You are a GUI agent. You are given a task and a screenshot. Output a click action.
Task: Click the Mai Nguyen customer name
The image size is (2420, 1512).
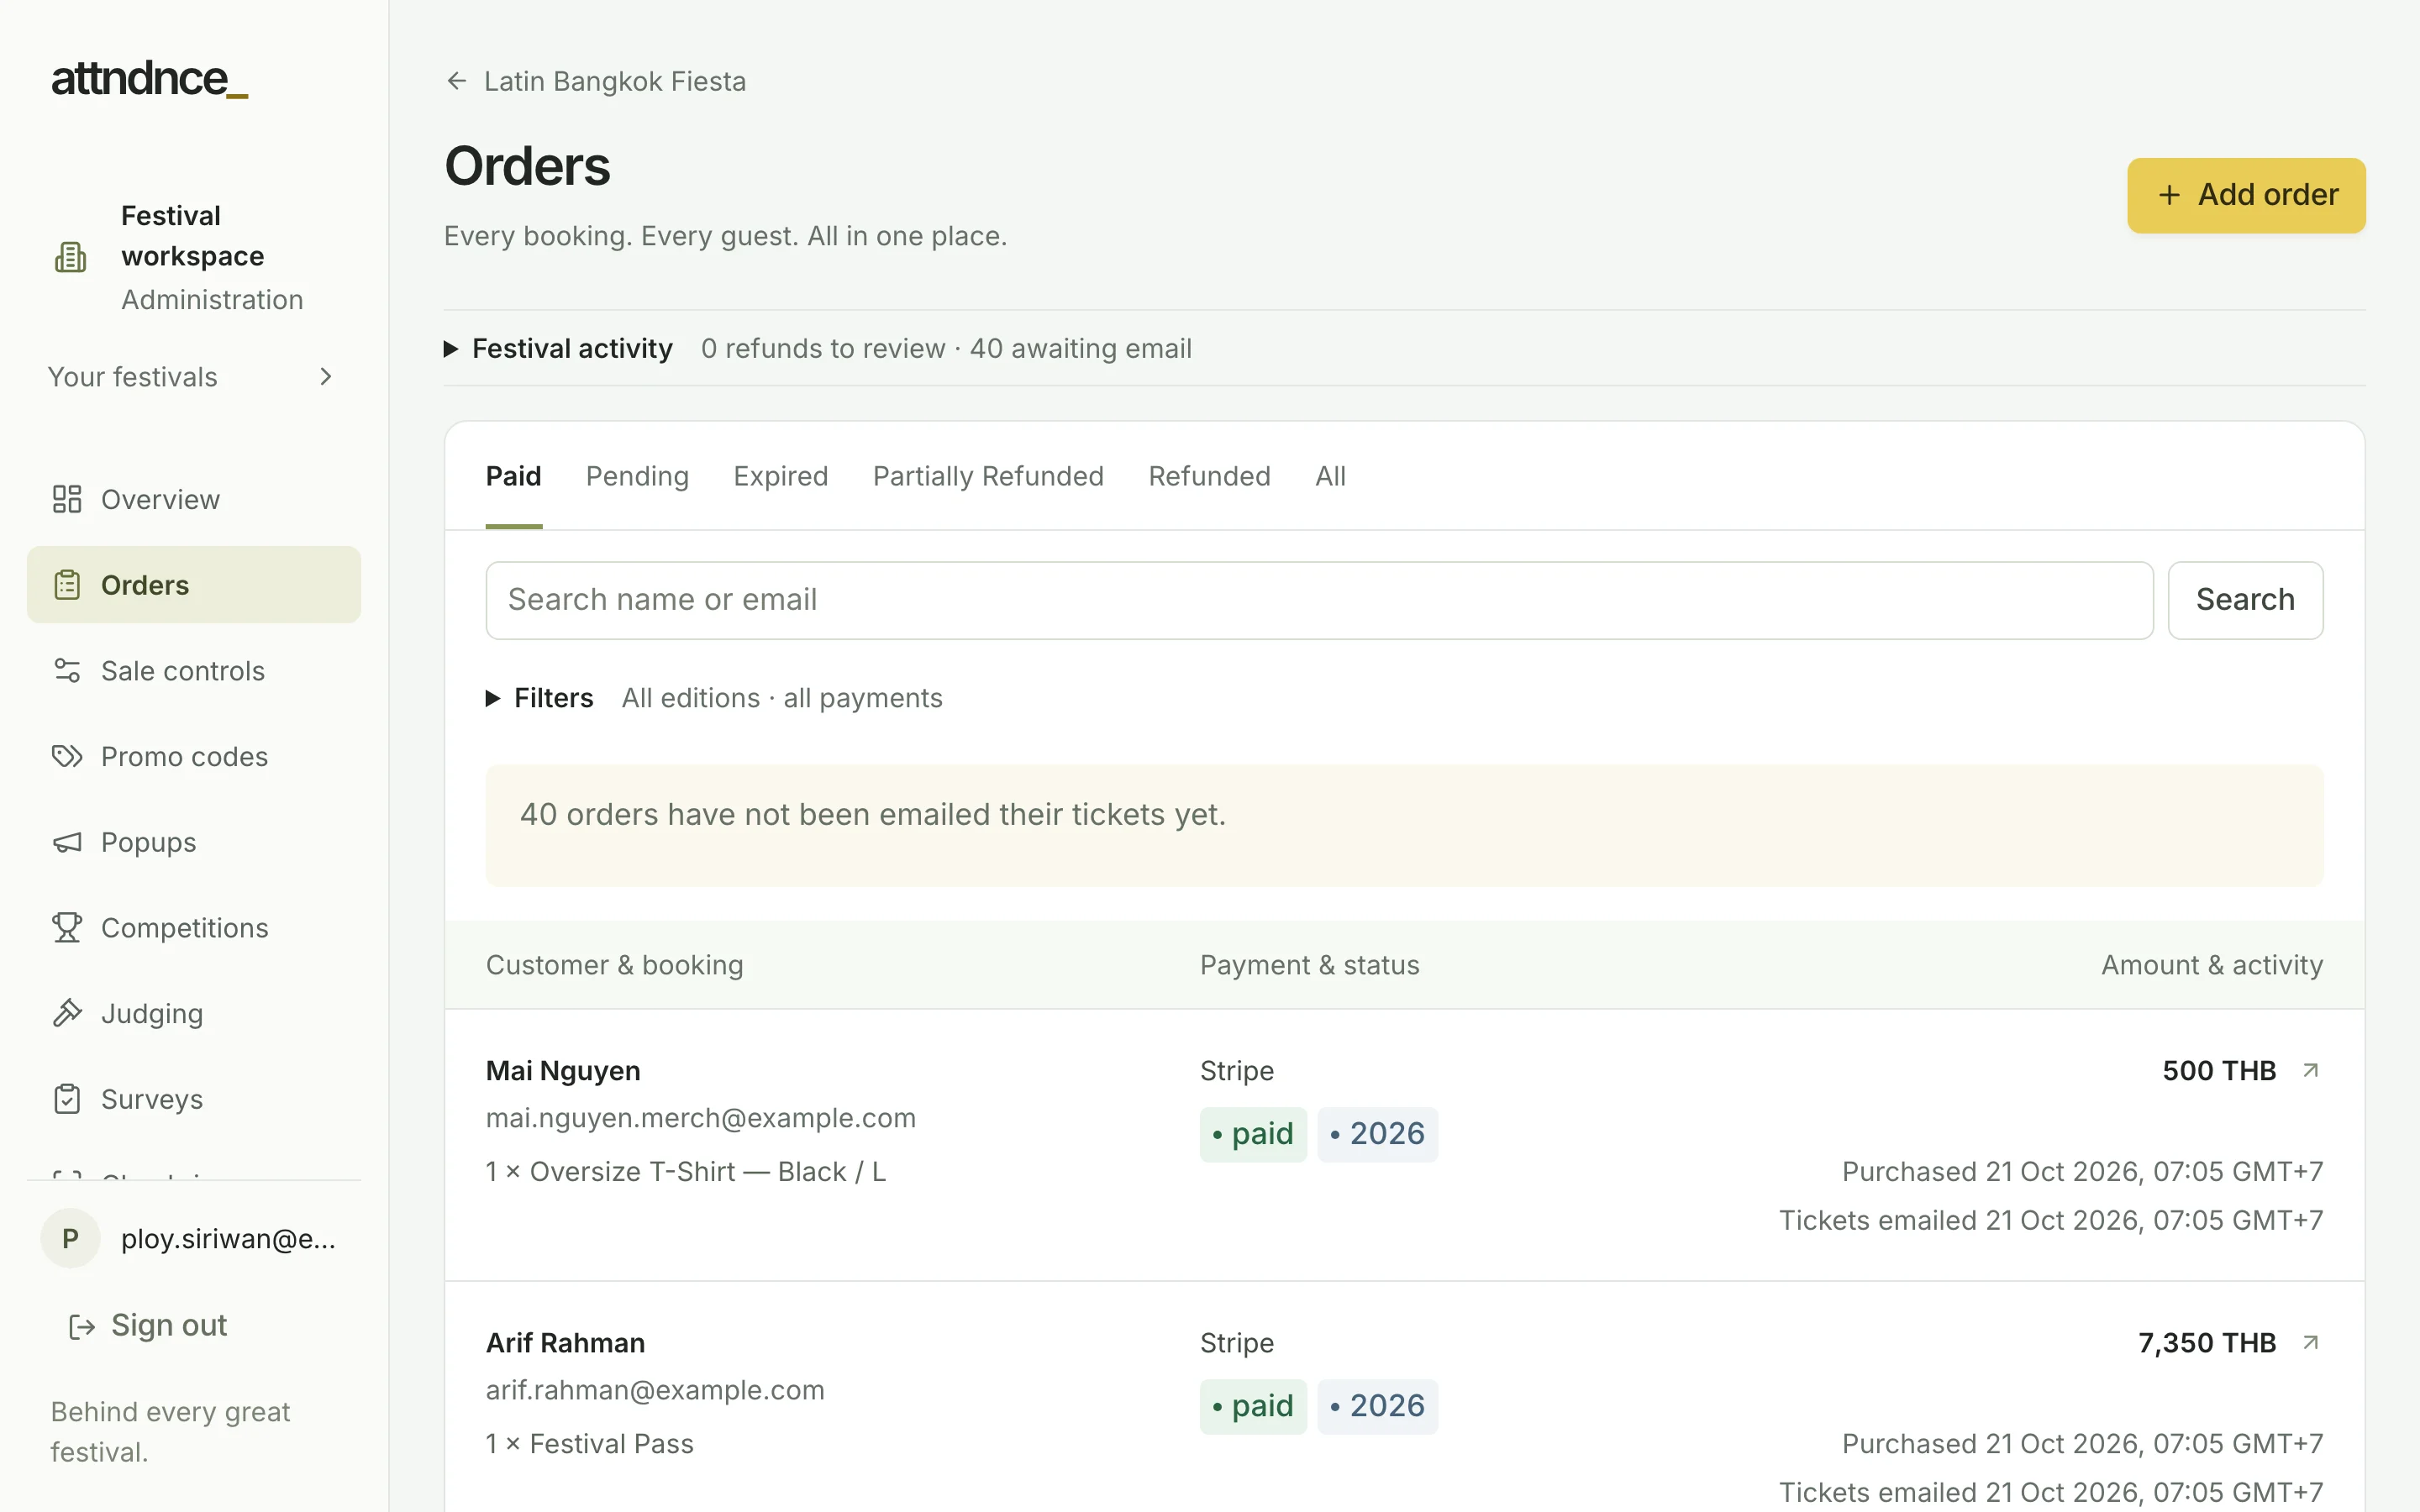click(x=563, y=1071)
